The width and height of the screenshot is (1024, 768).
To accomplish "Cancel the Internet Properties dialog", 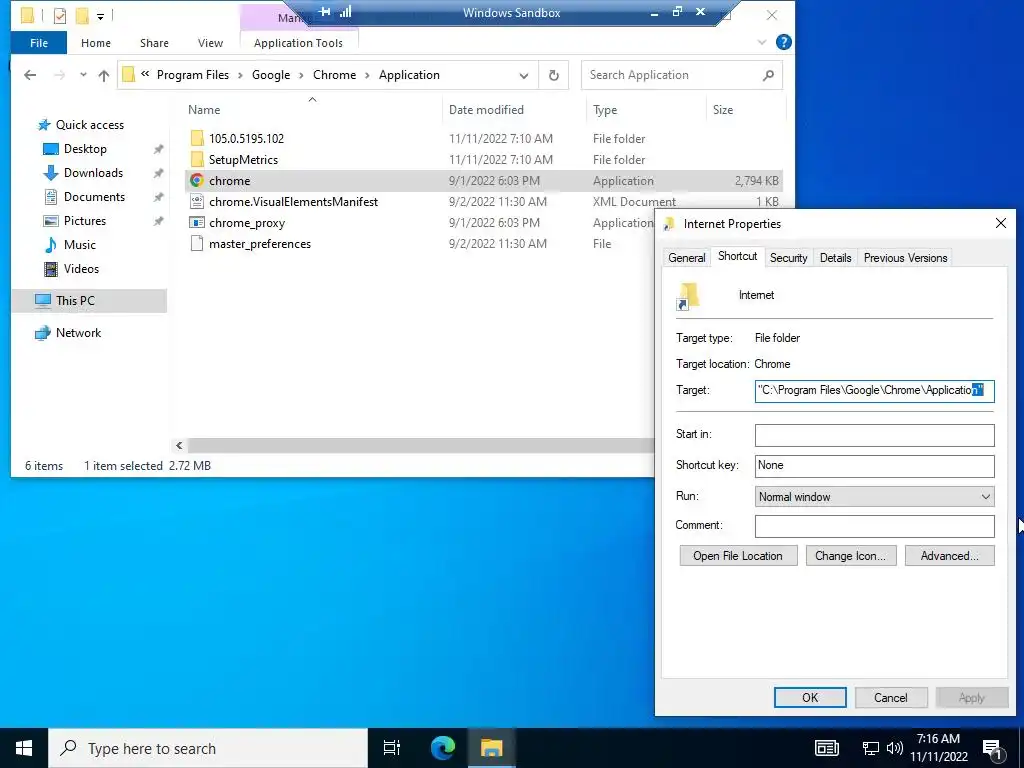I will click(891, 697).
